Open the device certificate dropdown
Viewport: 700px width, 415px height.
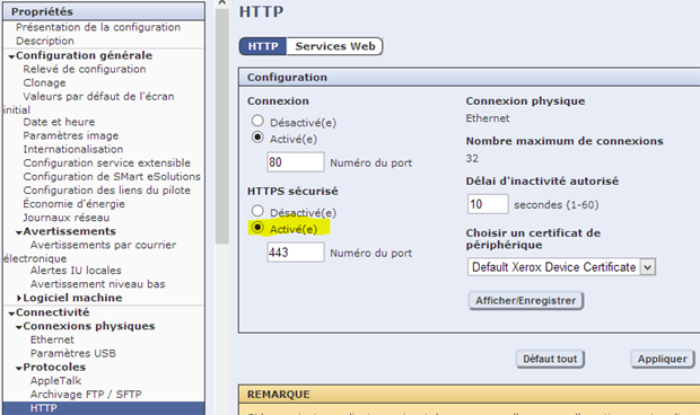tap(648, 267)
